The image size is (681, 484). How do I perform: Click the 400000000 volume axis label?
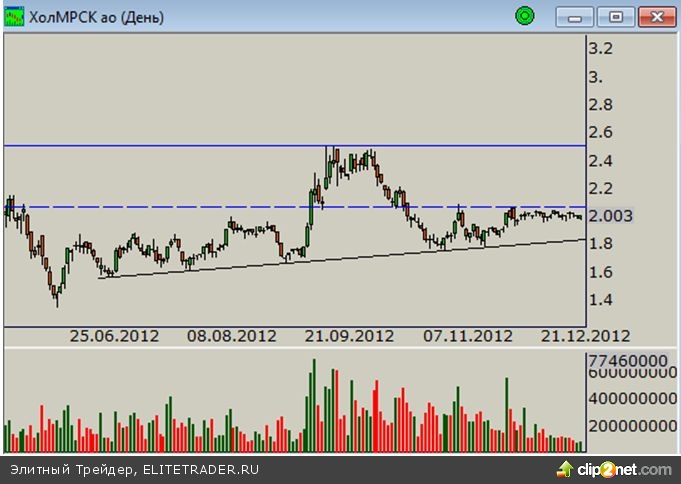tap(632, 398)
